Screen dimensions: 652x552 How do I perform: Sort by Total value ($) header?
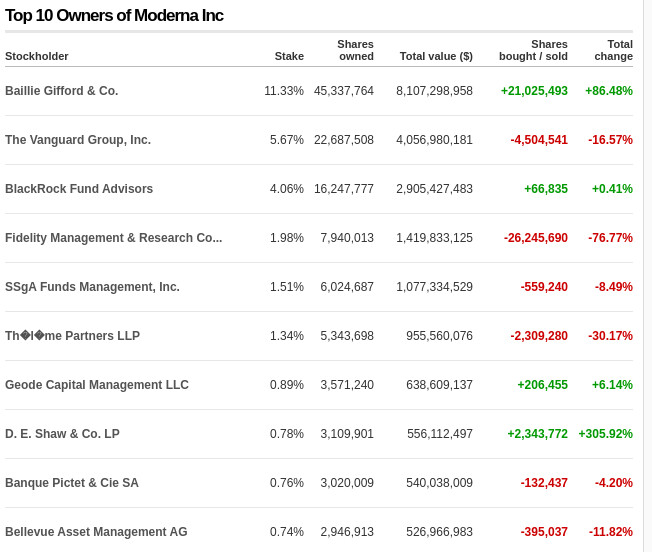436,56
